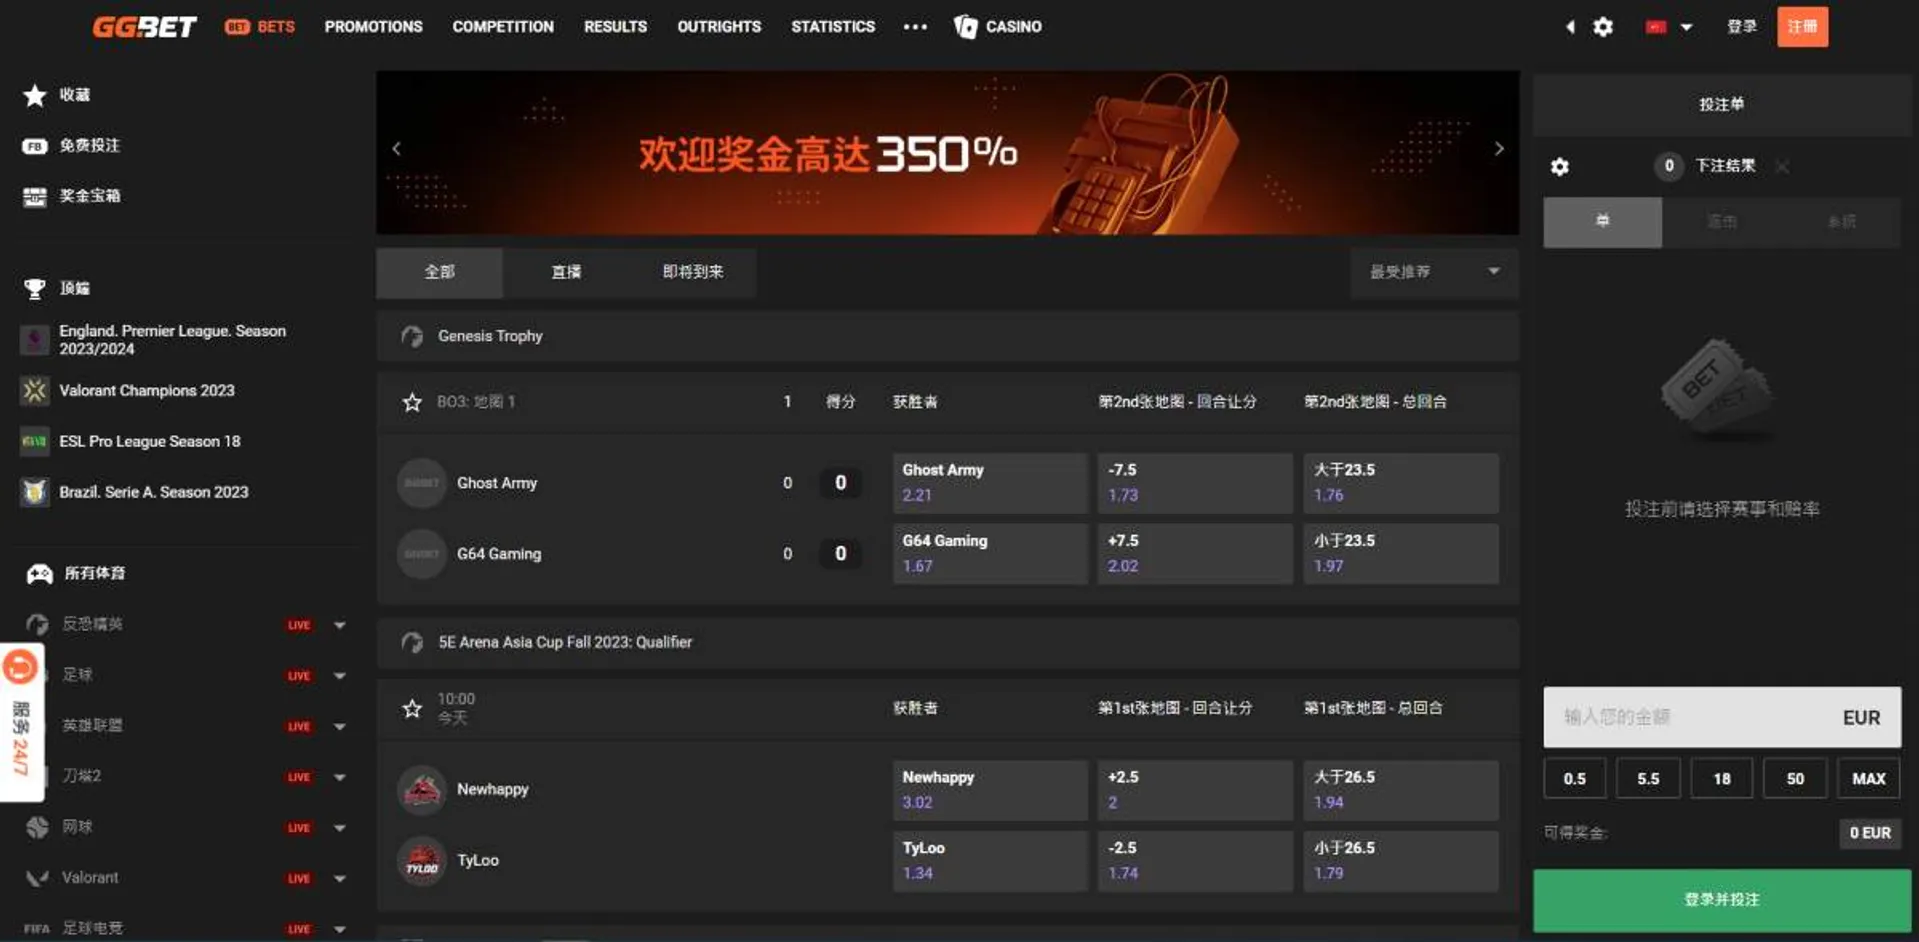Viewport: 1919px width, 942px height.
Task: Open ESL Pro League Season 18
Action: pos(130,442)
